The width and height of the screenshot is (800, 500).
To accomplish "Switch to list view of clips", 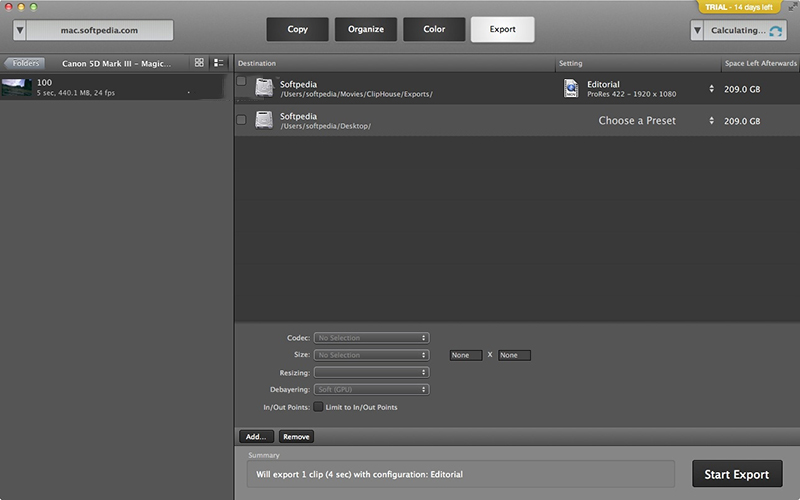I will pos(218,62).
